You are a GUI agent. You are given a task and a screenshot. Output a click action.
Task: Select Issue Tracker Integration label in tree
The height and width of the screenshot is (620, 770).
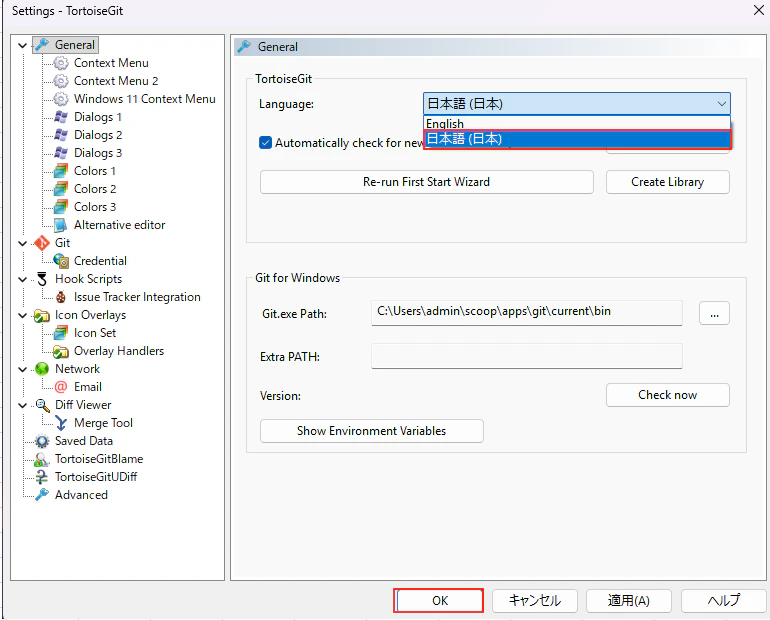point(137,297)
